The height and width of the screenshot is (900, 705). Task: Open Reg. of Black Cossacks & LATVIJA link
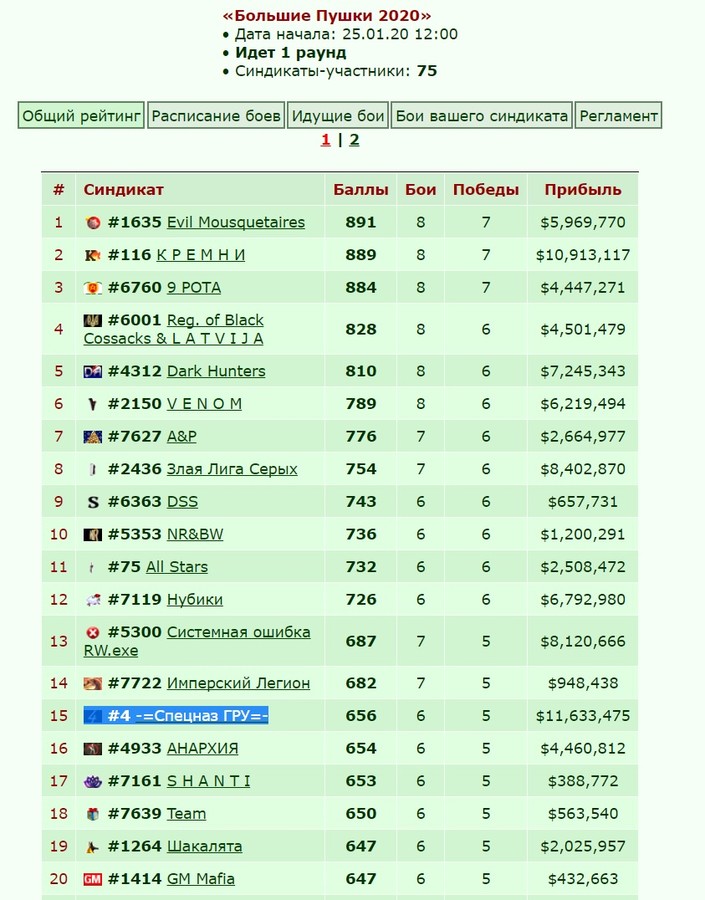173,329
